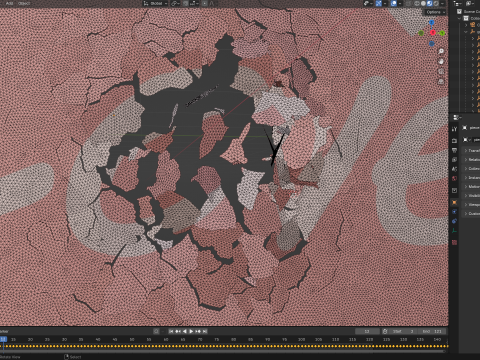Toggle perspective/orthographic grid gizmo icon
Viewport: 480px width, 360px height.
click(441, 81)
